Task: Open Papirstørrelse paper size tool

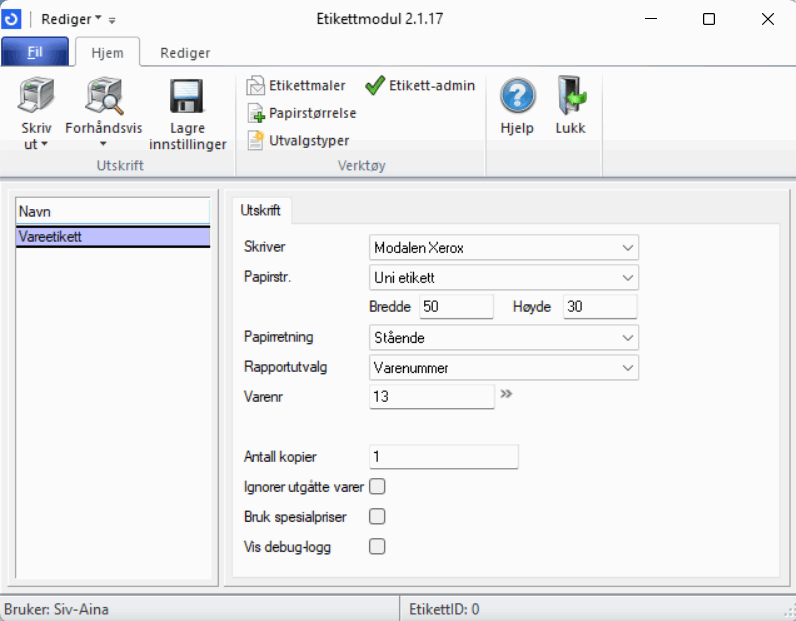Action: click(x=301, y=113)
